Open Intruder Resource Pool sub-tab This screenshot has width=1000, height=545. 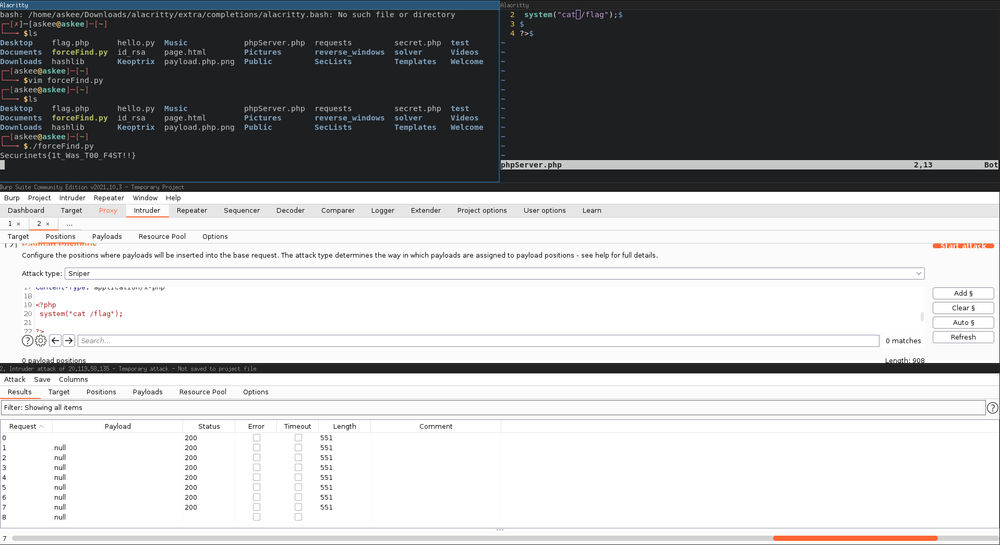click(x=162, y=236)
